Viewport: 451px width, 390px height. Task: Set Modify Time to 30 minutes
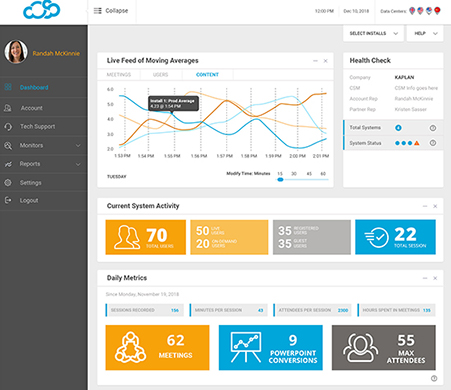click(294, 174)
